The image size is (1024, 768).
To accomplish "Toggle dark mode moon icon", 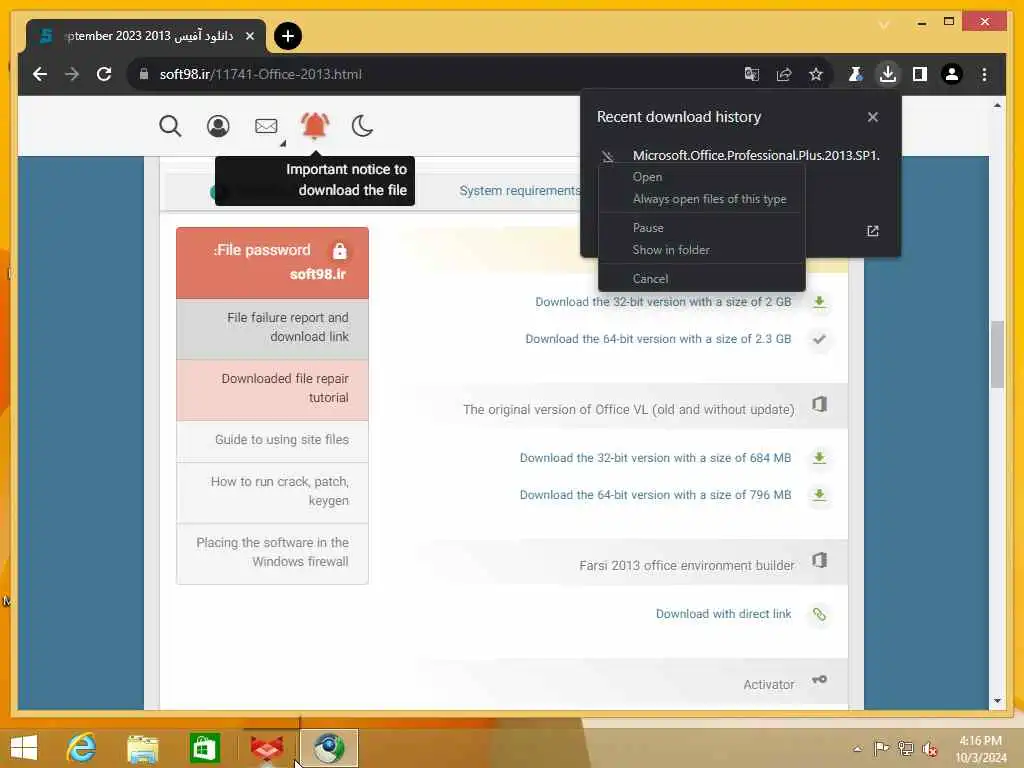I will pos(362,125).
